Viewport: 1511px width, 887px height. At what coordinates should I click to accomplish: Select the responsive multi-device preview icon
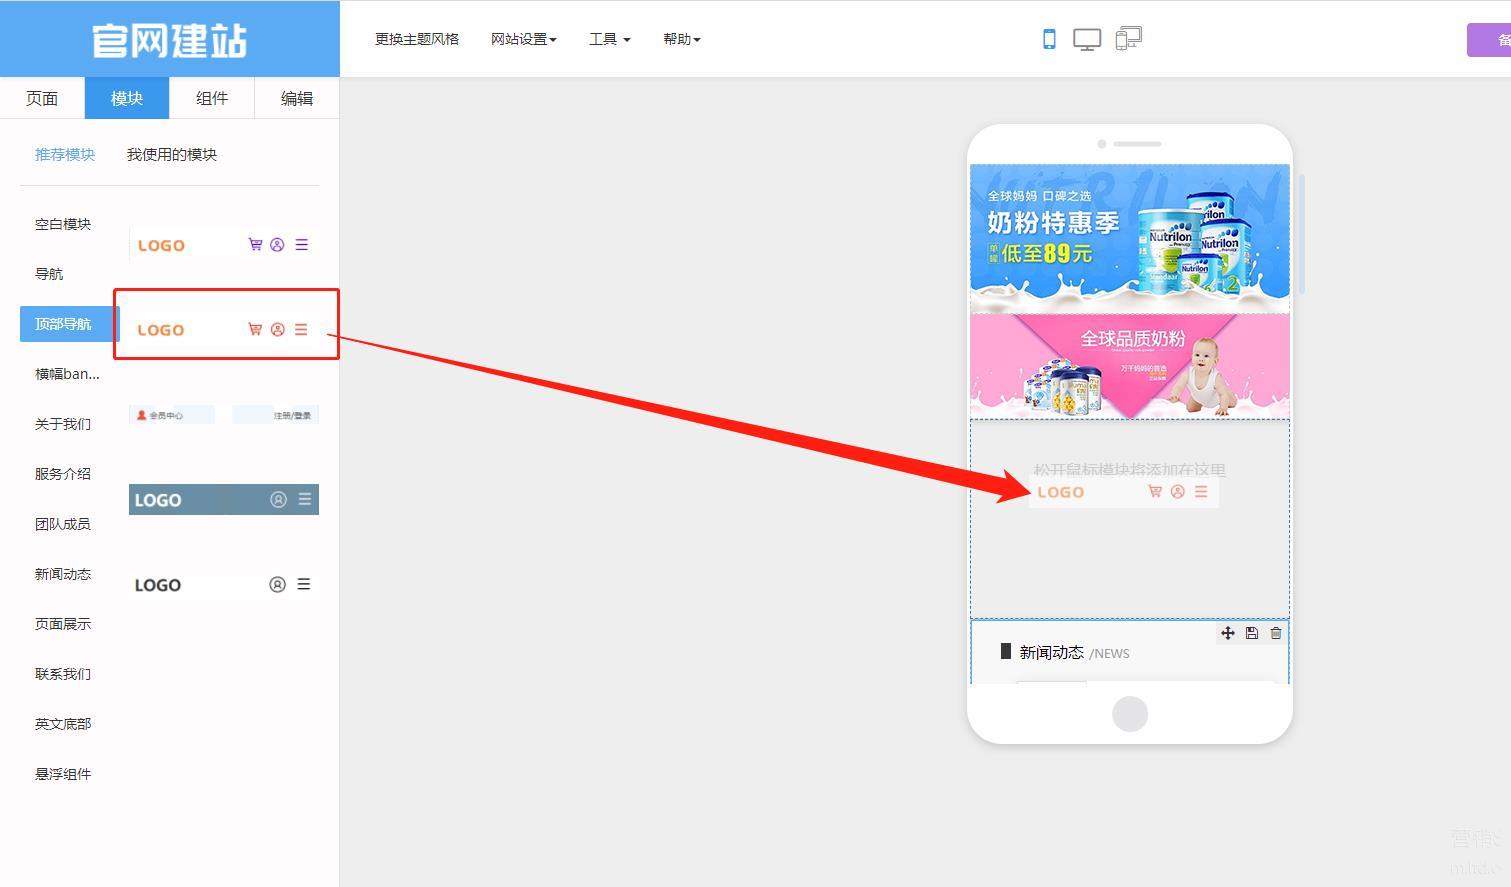pos(1128,39)
